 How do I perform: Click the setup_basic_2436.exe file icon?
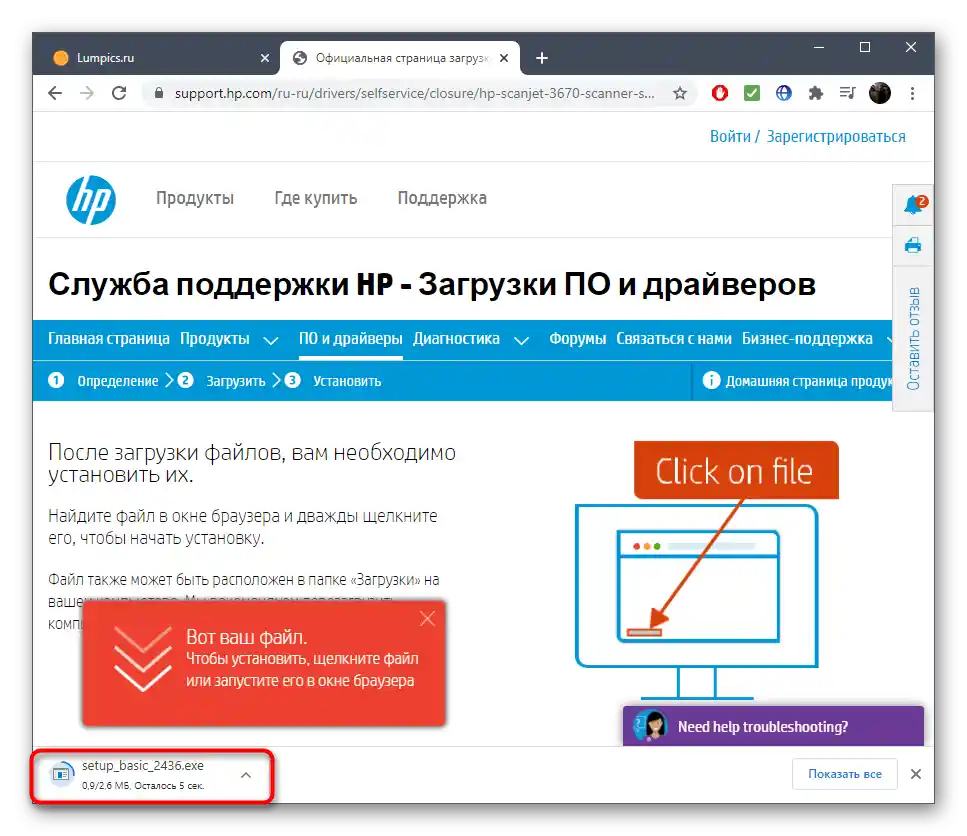coord(61,773)
